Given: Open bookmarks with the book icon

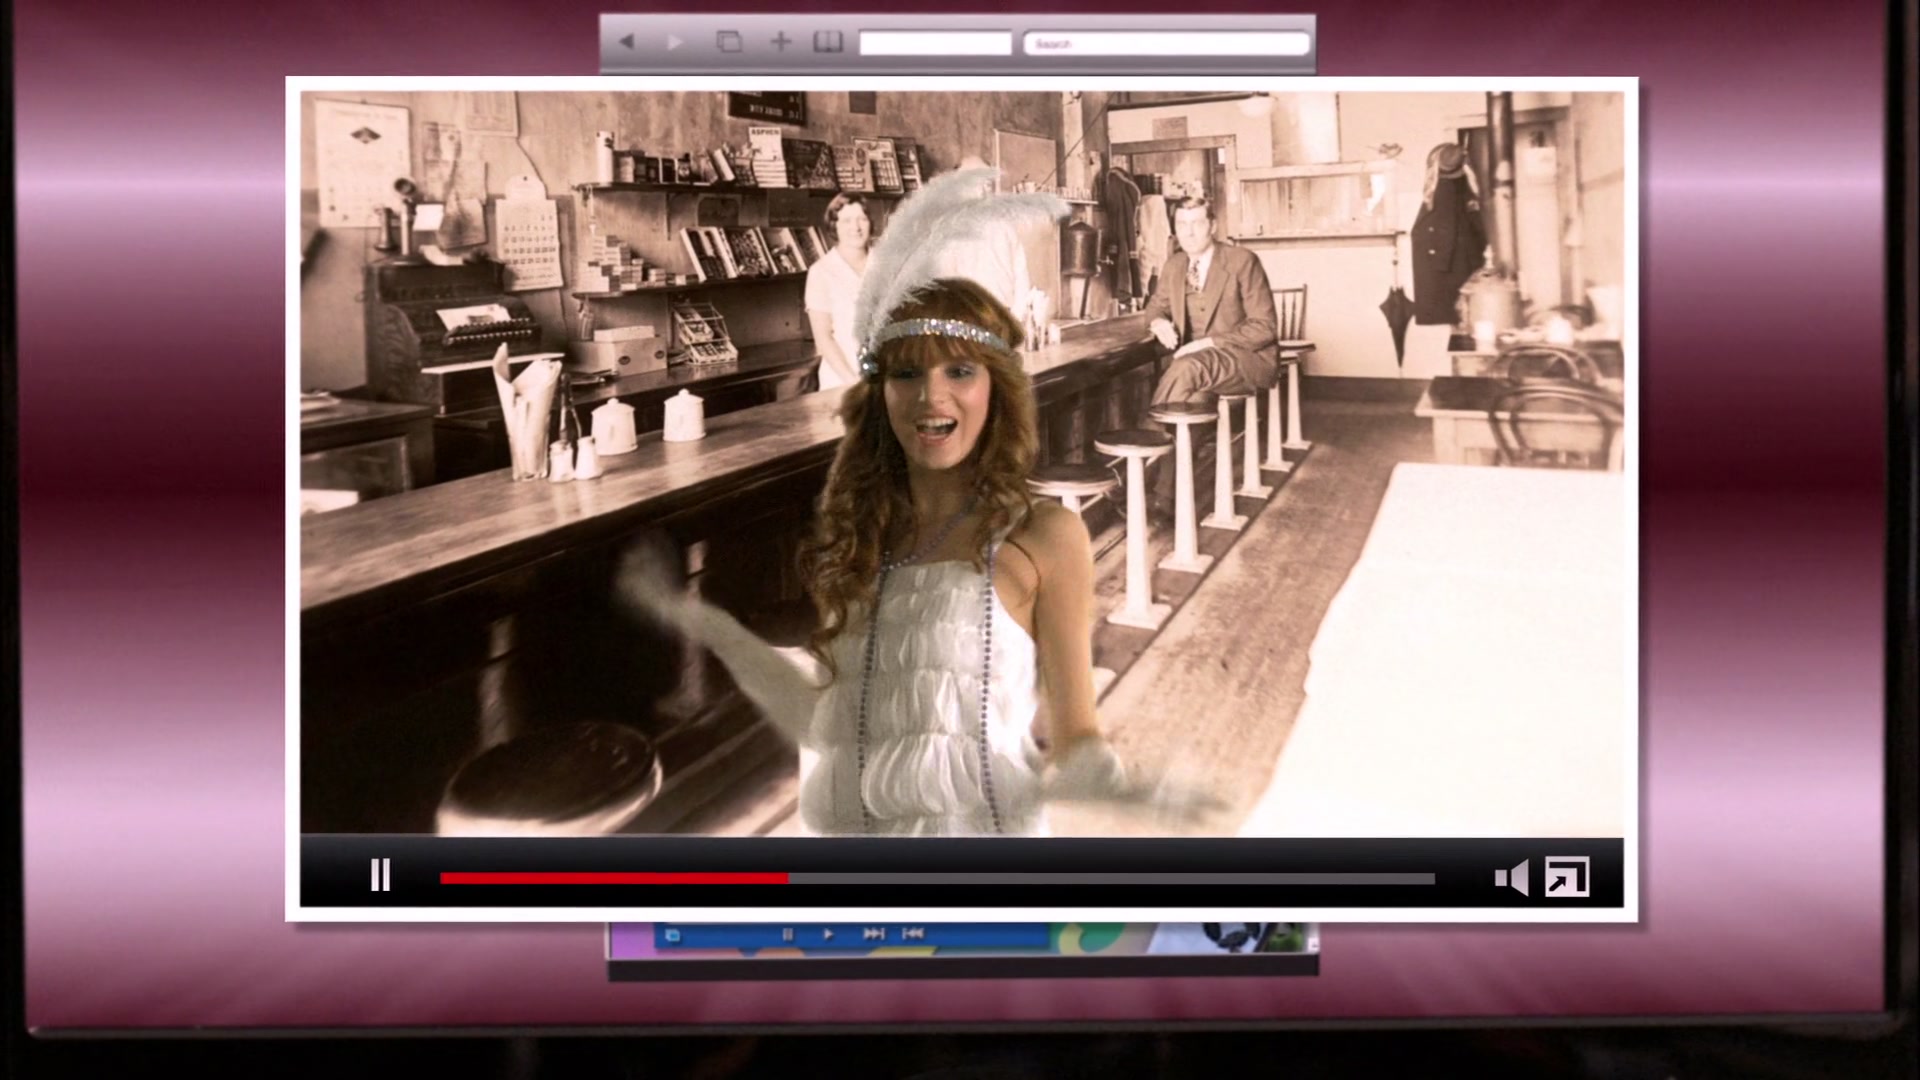Looking at the screenshot, I should (828, 42).
